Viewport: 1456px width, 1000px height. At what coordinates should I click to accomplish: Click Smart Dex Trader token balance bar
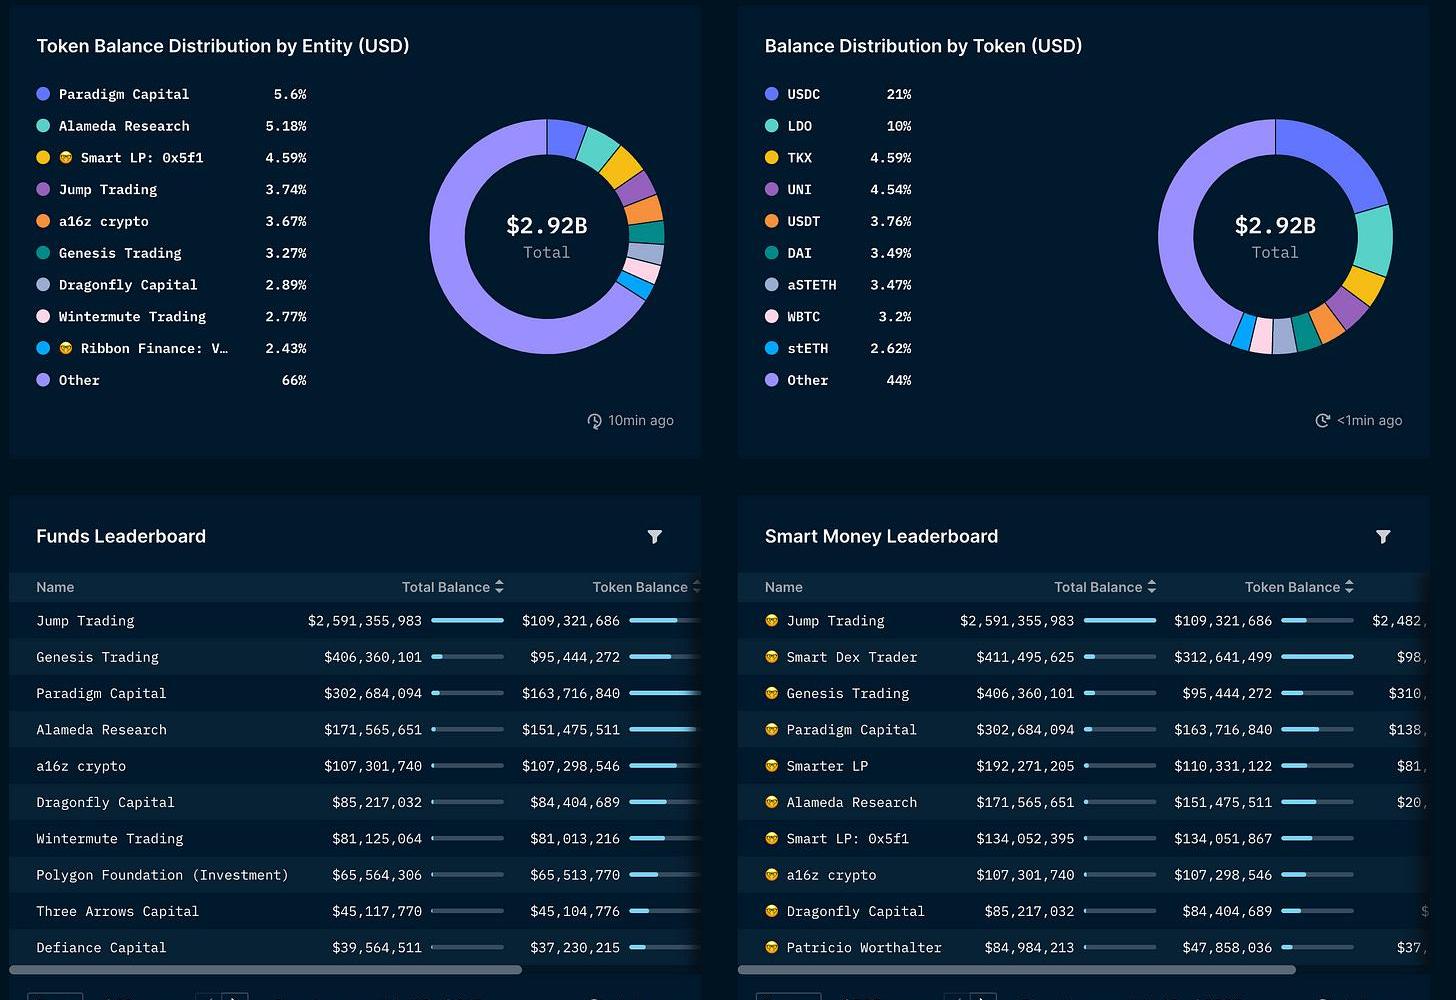click(1318, 657)
